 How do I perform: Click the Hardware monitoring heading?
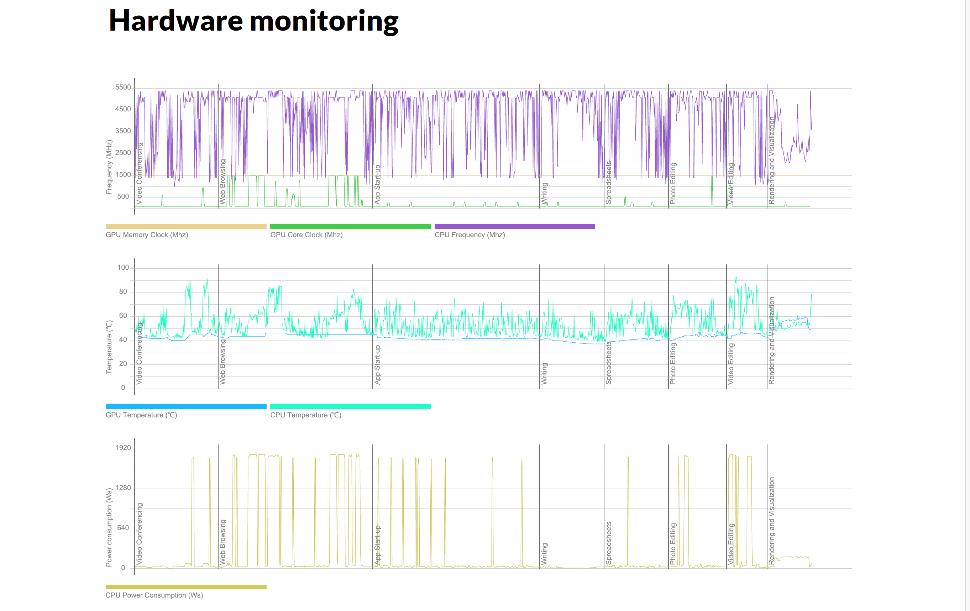click(x=253, y=21)
